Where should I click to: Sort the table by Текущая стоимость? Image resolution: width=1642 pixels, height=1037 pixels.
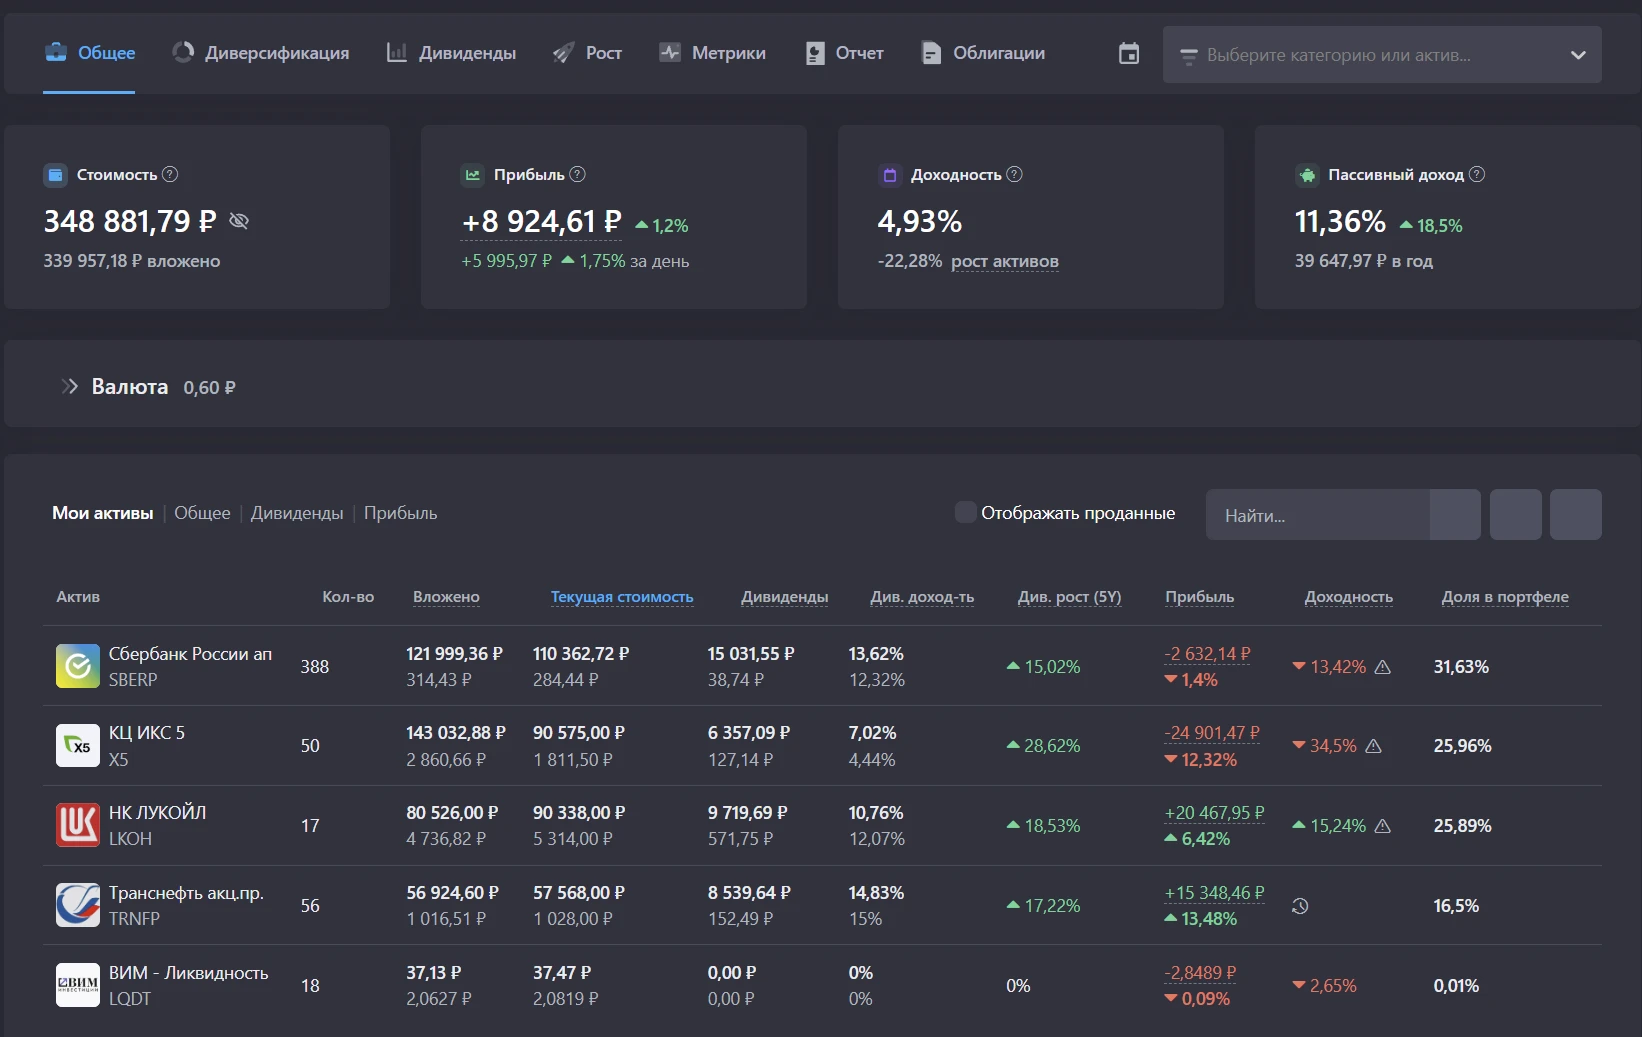(x=622, y=597)
